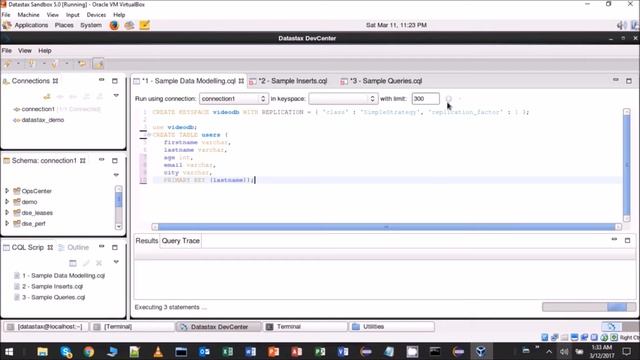Minimize the Schema panel
The image size is (640, 360).
[102, 160]
